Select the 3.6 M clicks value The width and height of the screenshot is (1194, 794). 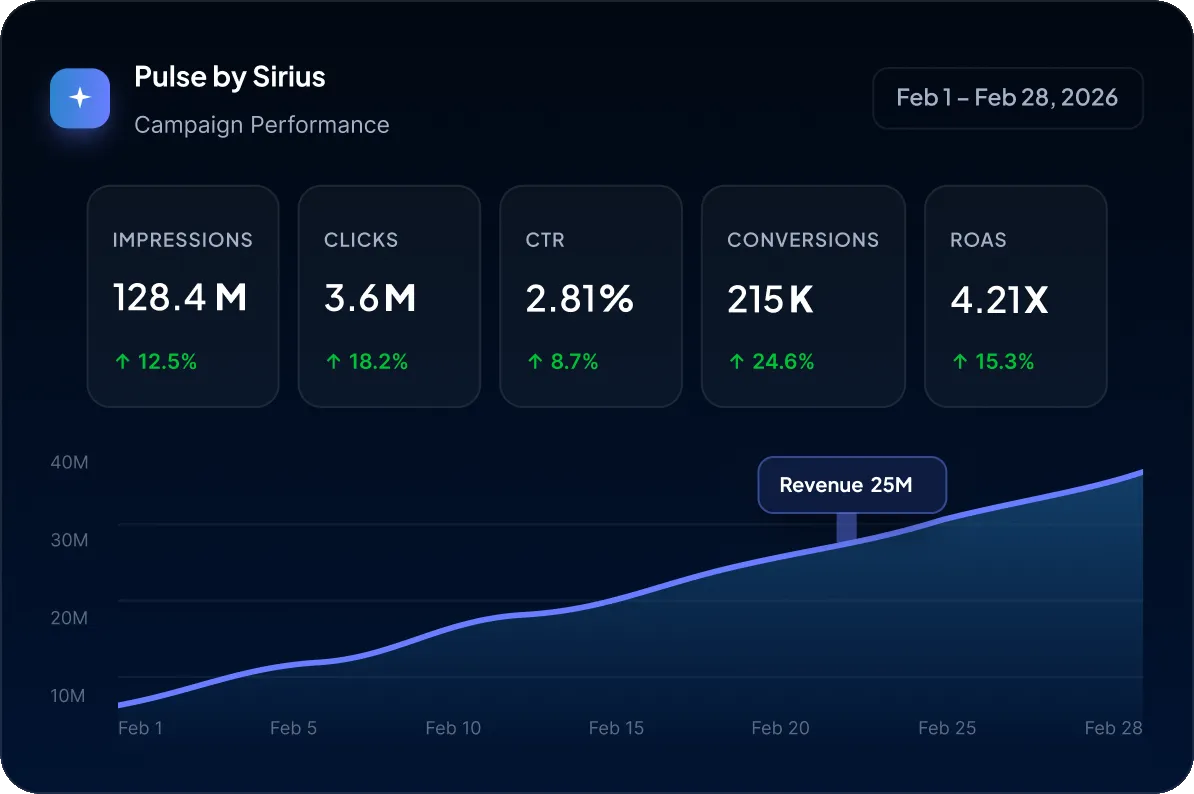click(370, 298)
